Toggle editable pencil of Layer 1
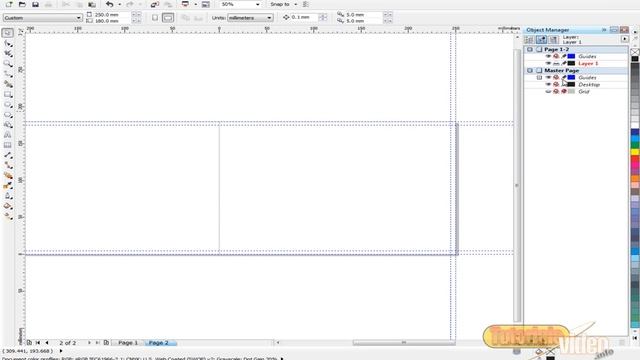The image size is (640, 360). click(564, 64)
